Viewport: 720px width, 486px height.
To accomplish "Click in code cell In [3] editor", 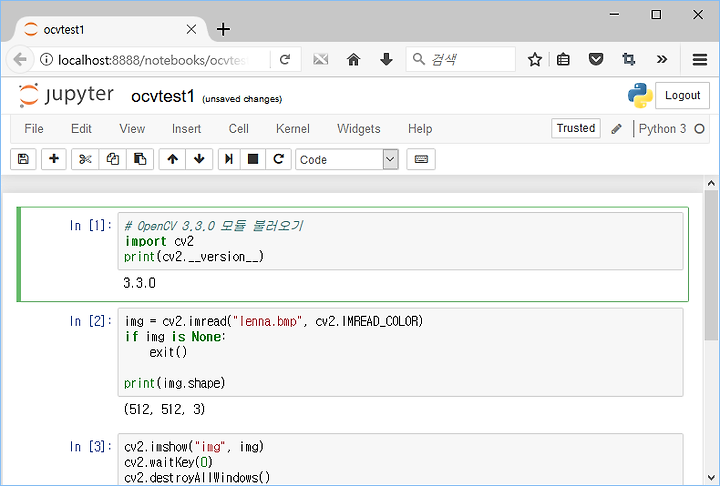I will tap(400, 459).
